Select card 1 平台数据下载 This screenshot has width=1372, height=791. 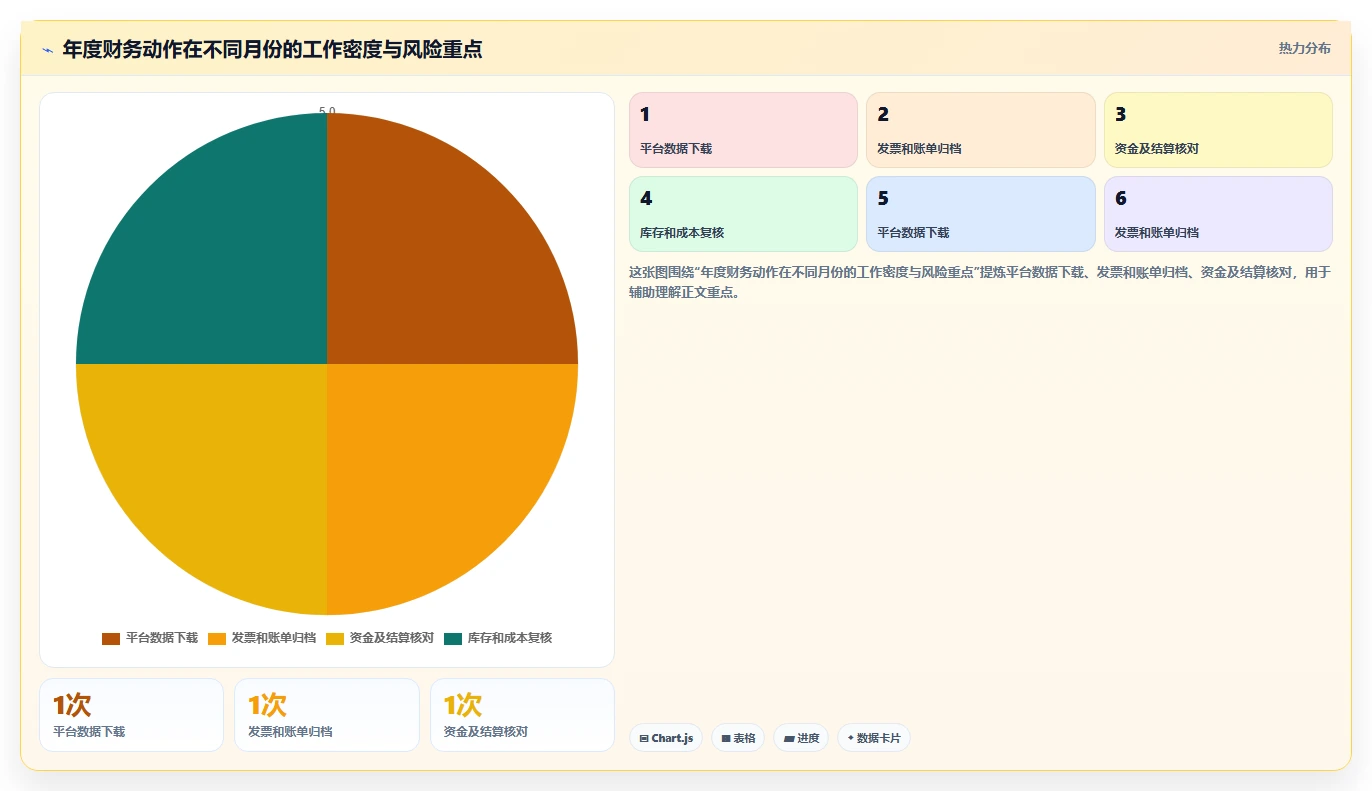[743, 130]
